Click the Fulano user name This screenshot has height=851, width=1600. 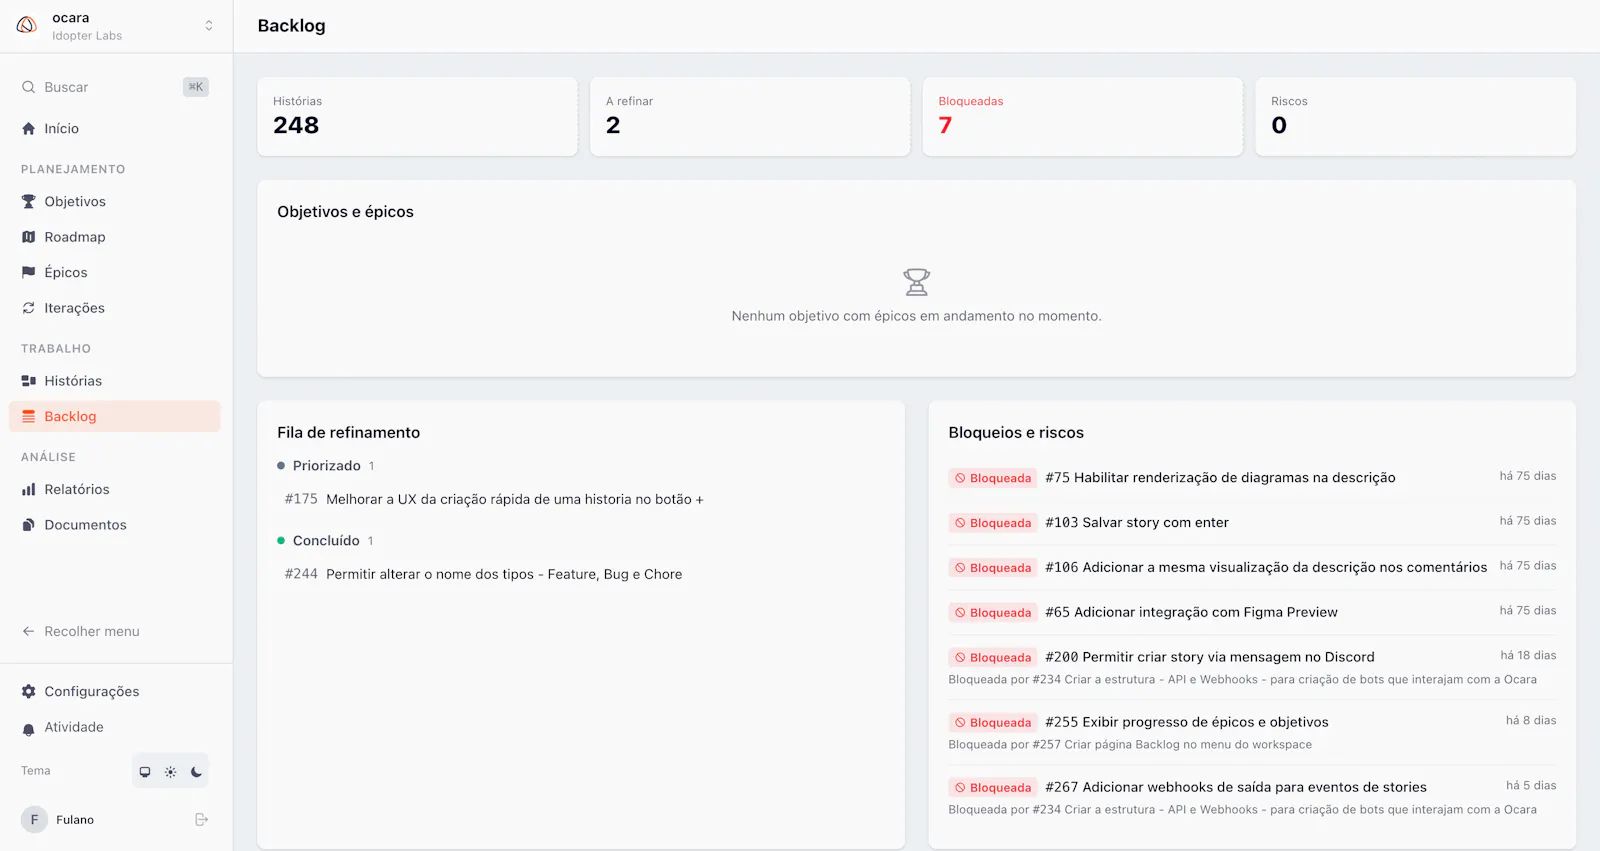75,820
